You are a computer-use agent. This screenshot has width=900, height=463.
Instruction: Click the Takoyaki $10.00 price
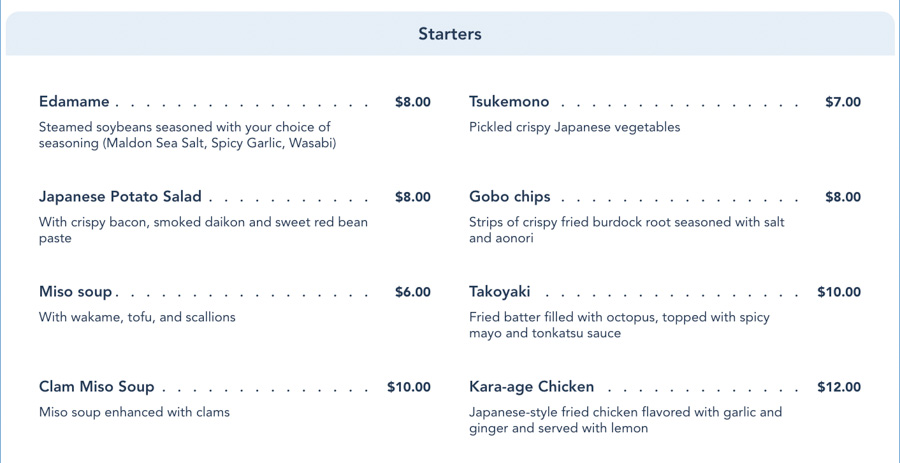(838, 292)
